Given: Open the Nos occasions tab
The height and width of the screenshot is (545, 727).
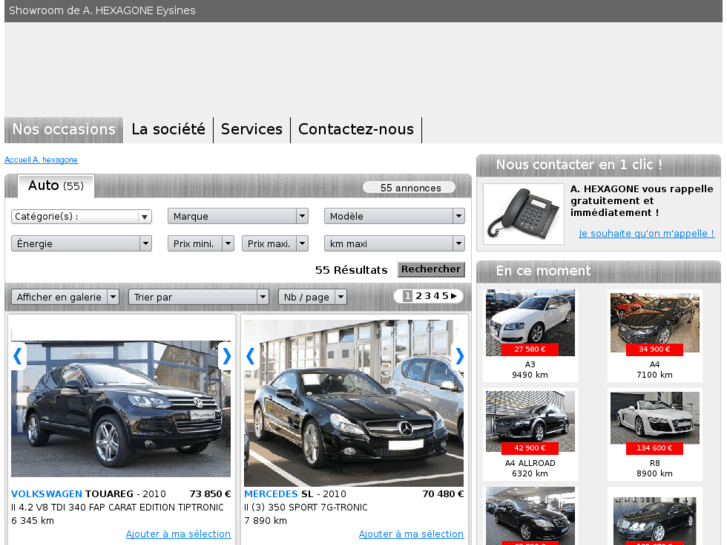Looking at the screenshot, I should click(64, 129).
